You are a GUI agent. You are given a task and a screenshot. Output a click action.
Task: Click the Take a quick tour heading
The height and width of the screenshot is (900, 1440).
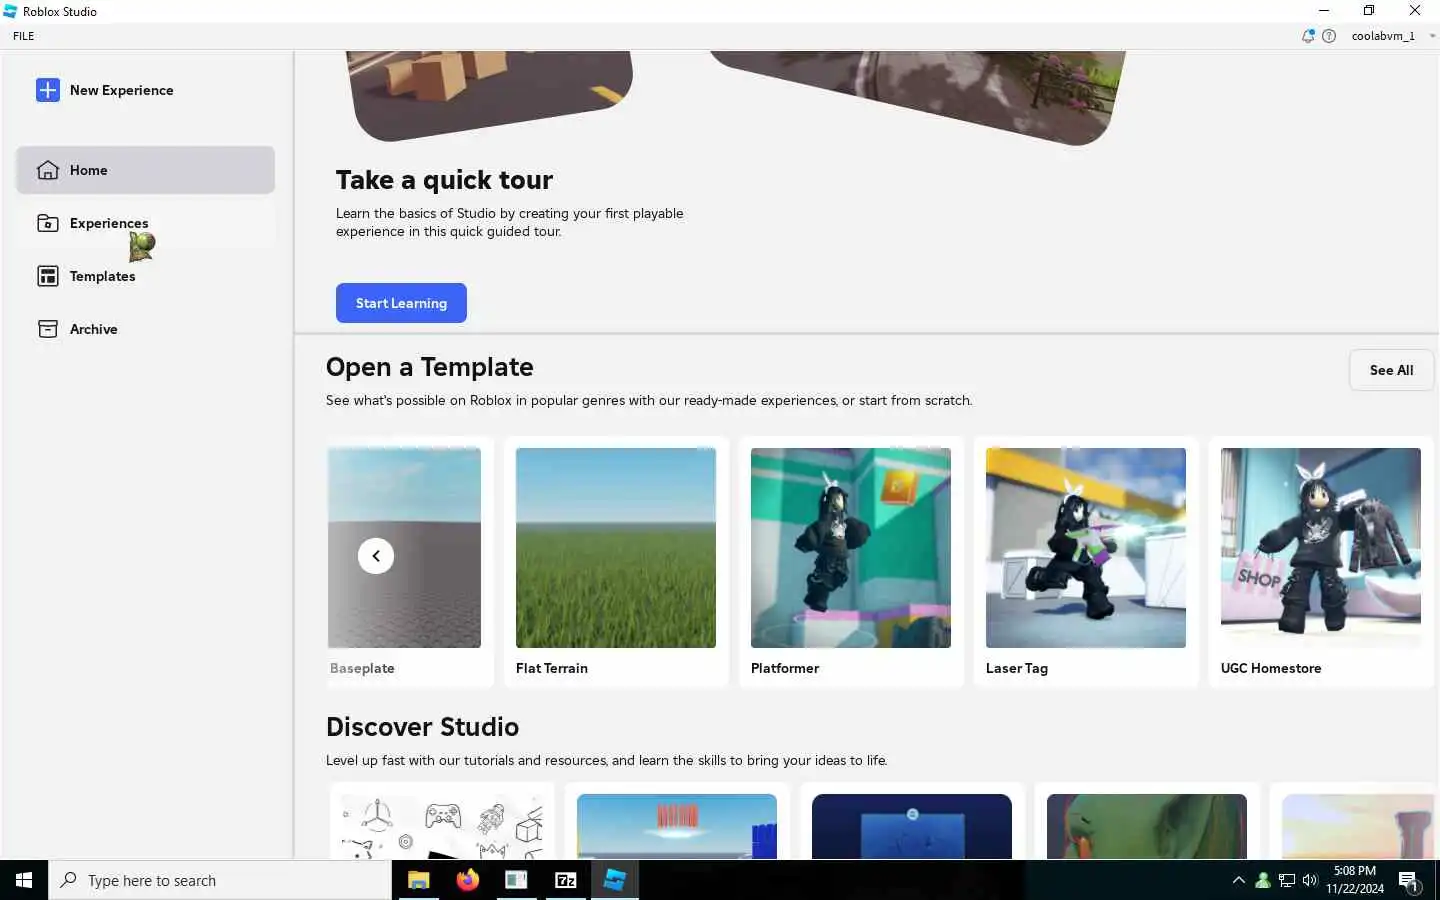pyautogui.click(x=444, y=180)
